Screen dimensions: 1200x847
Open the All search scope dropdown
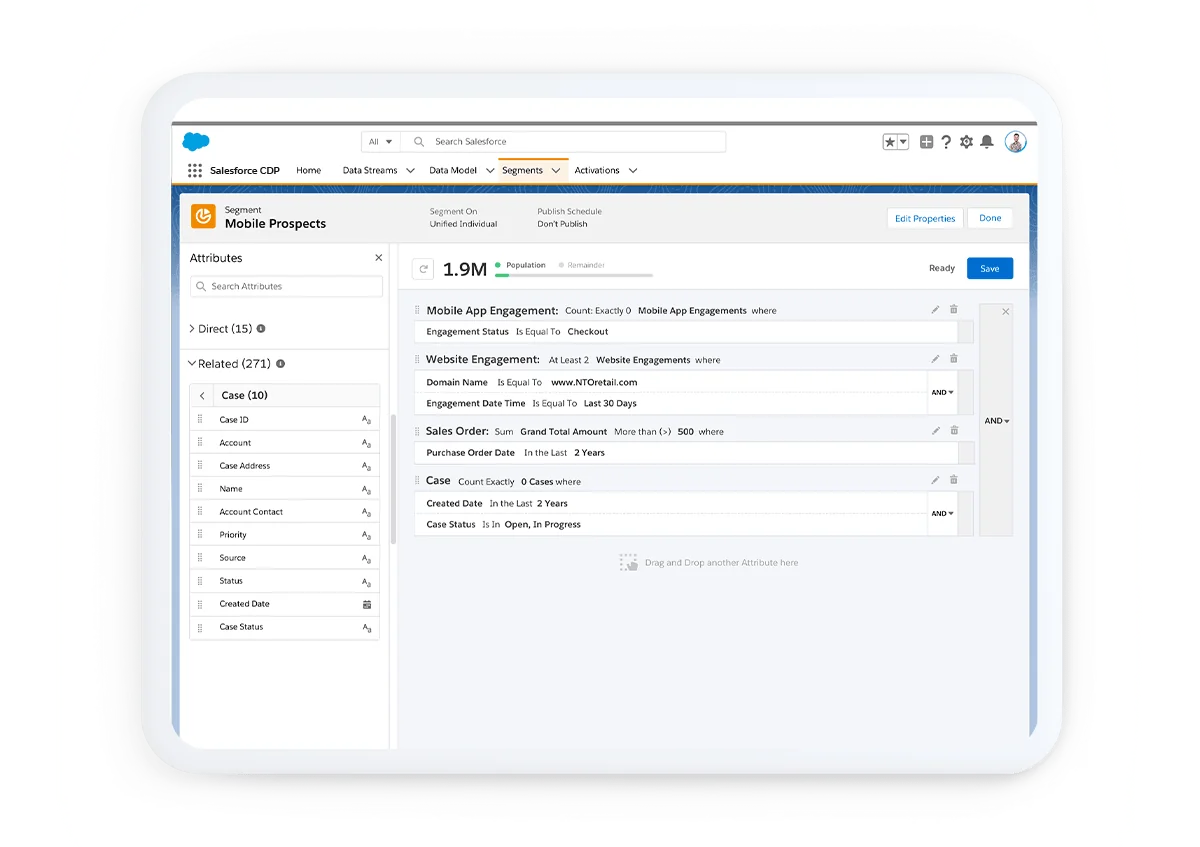381,142
